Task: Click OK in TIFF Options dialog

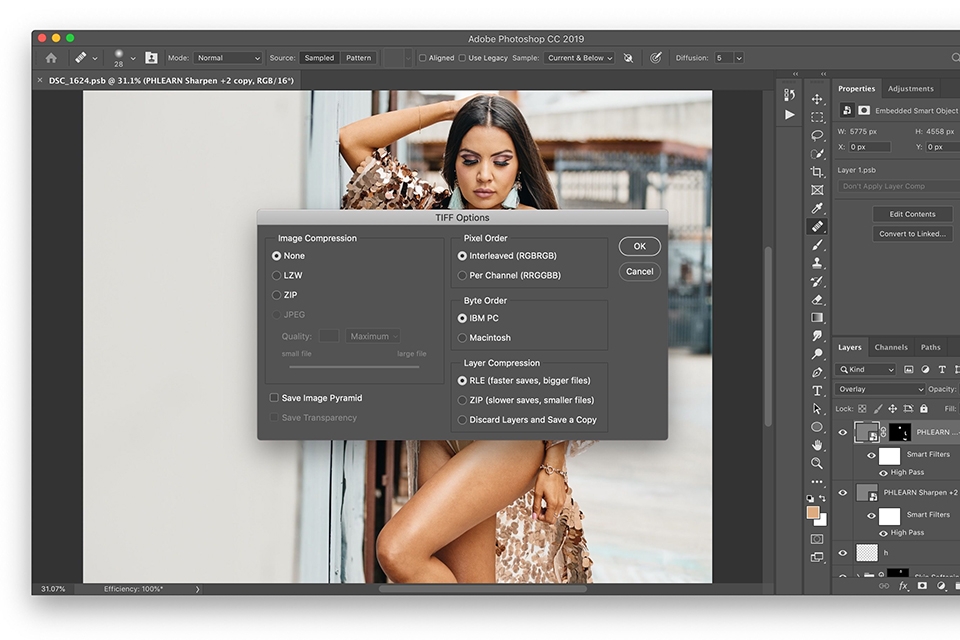Action: tap(639, 246)
